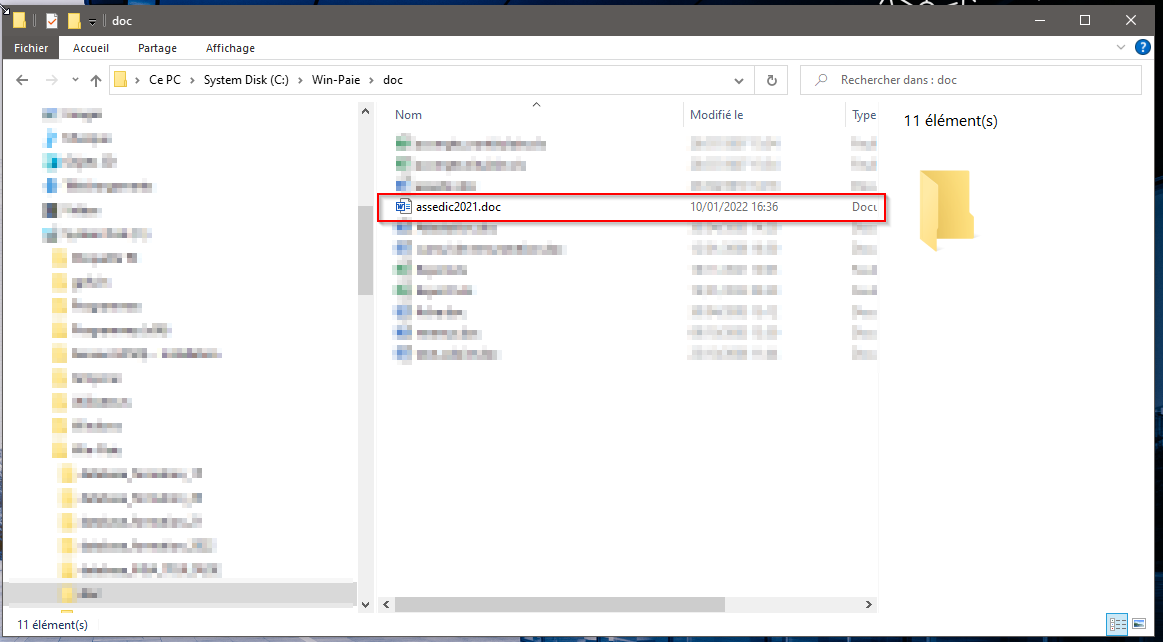Sort files by Modifié le column

[x=716, y=115]
